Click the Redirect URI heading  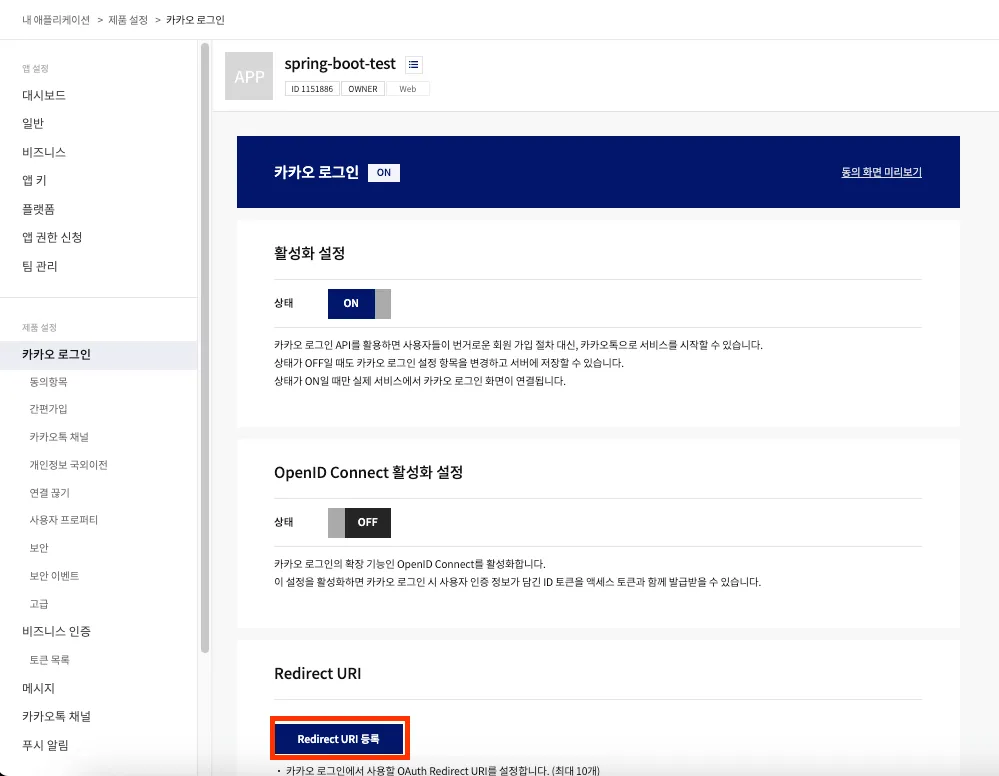click(x=317, y=673)
